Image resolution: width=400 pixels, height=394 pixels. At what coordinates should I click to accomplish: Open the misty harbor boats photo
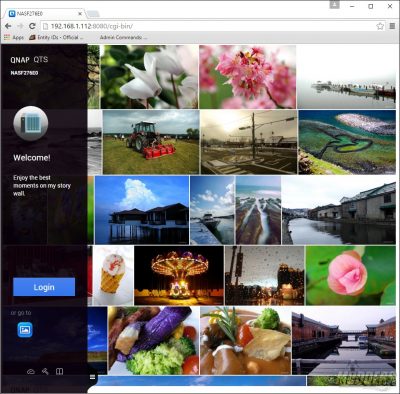pos(347,77)
